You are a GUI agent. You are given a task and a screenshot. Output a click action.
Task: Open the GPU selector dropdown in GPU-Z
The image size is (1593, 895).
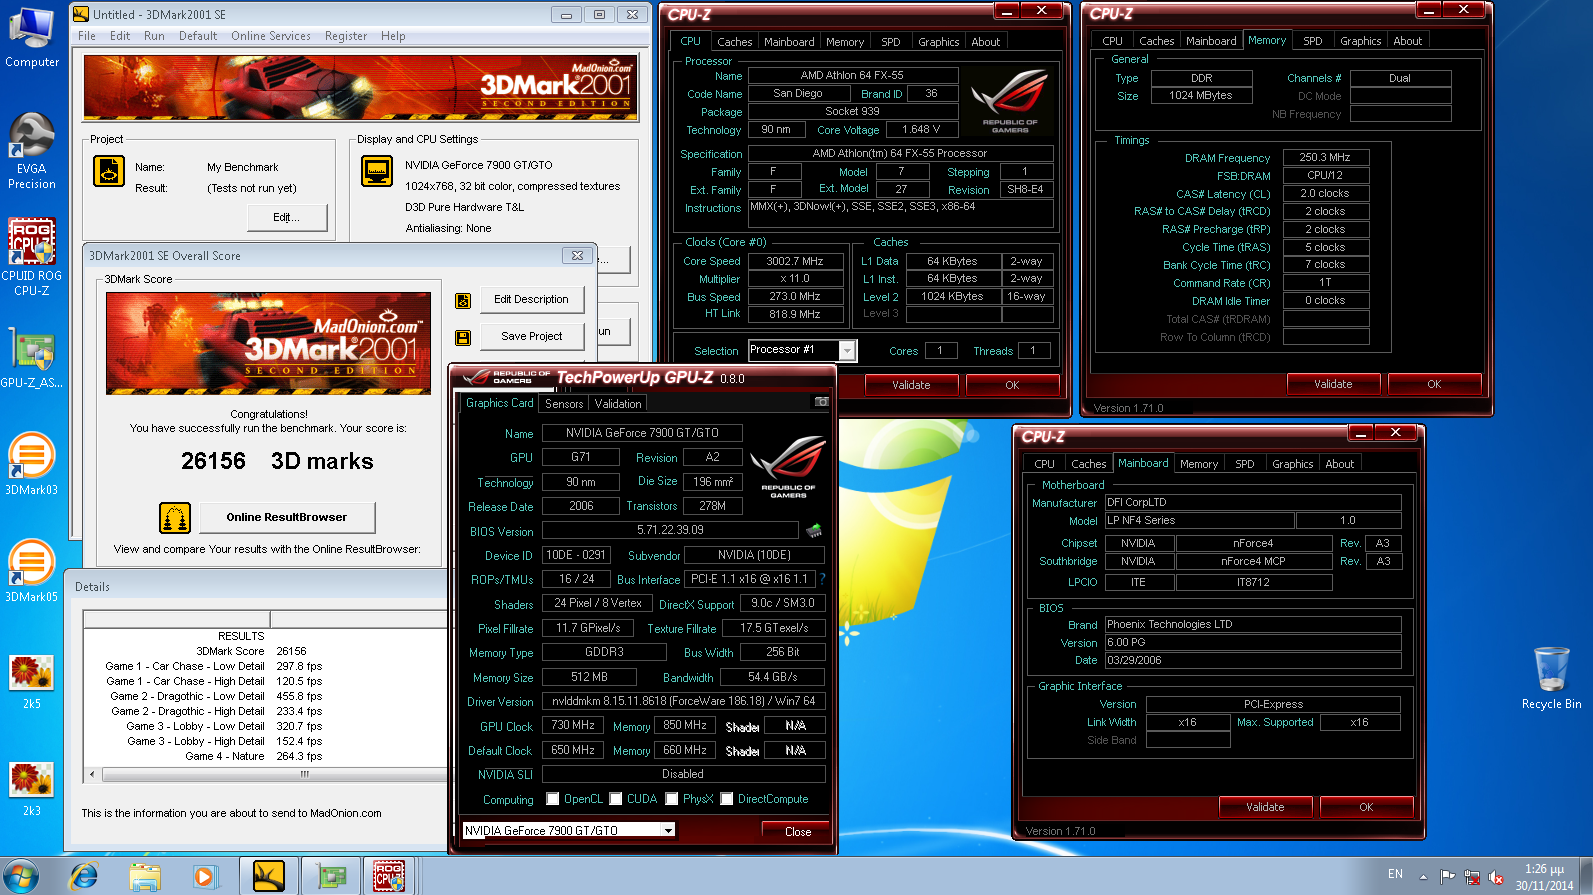668,830
